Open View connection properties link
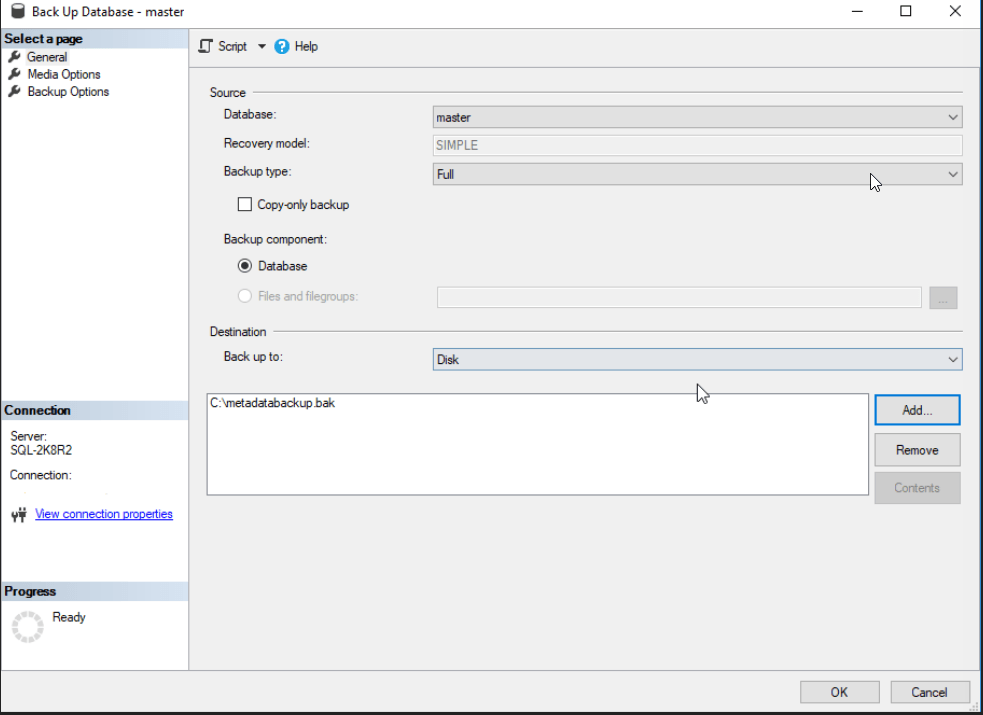This screenshot has width=983, height=715. 104,514
